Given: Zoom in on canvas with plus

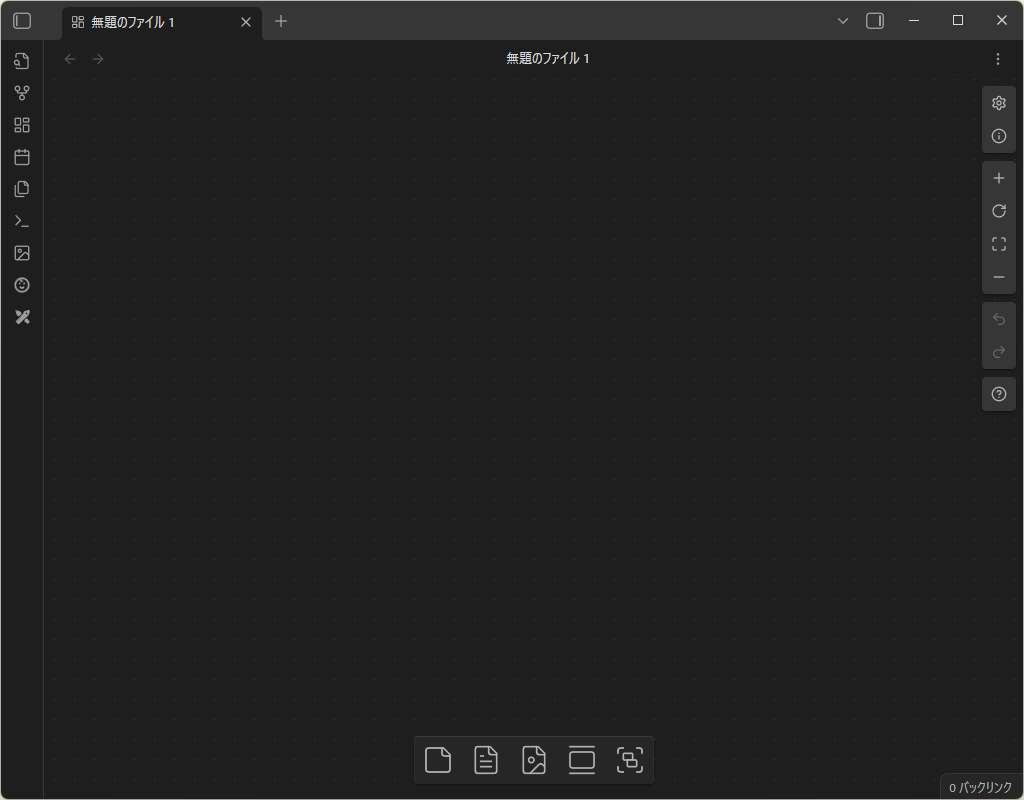Looking at the screenshot, I should pyautogui.click(x=999, y=178).
